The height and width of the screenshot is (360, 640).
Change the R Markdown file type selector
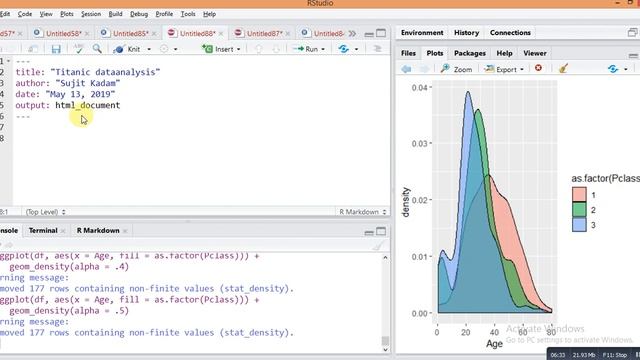pos(363,212)
